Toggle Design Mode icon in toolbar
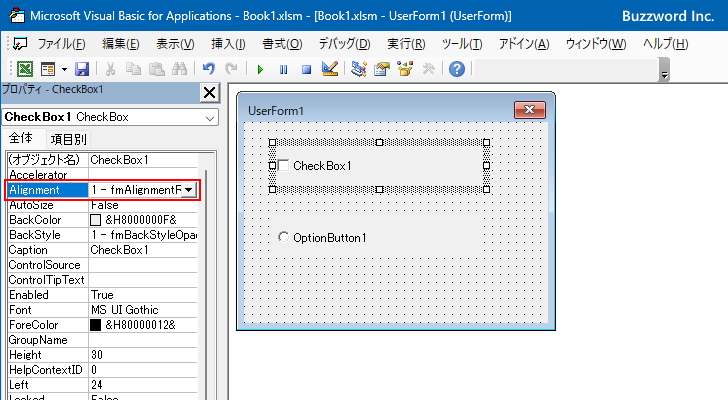The width and height of the screenshot is (728, 400). [330, 69]
